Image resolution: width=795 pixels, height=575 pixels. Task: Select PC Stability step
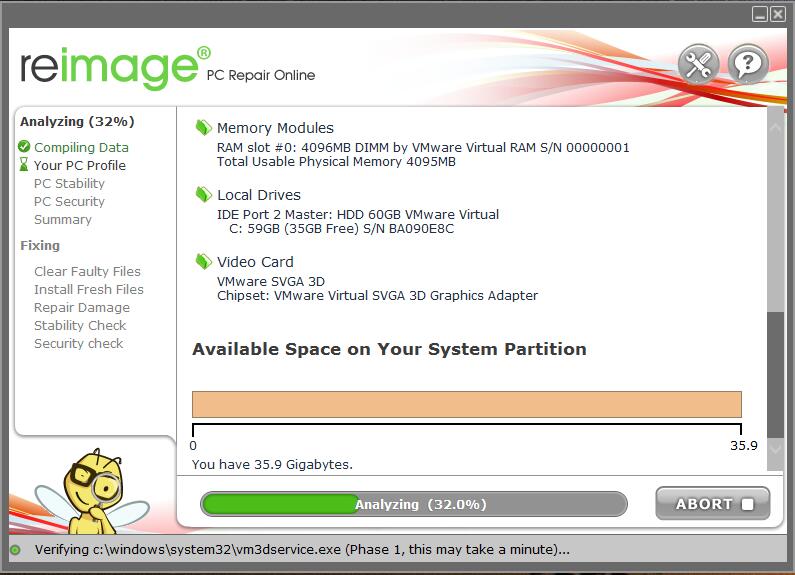69,184
